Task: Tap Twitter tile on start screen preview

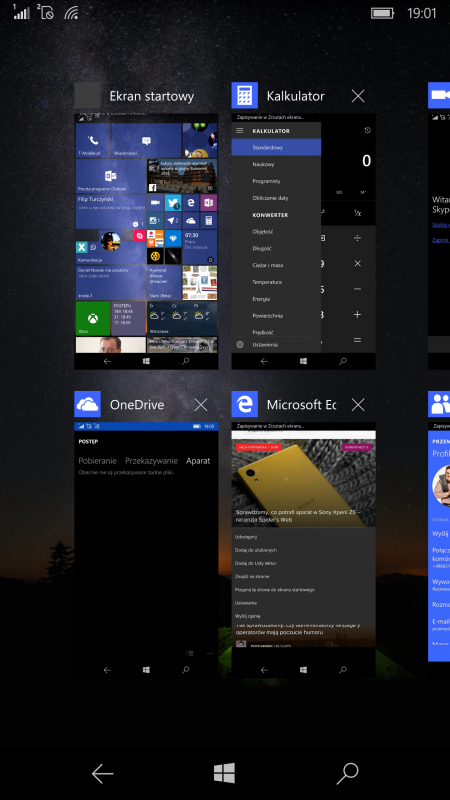Action: point(173,203)
